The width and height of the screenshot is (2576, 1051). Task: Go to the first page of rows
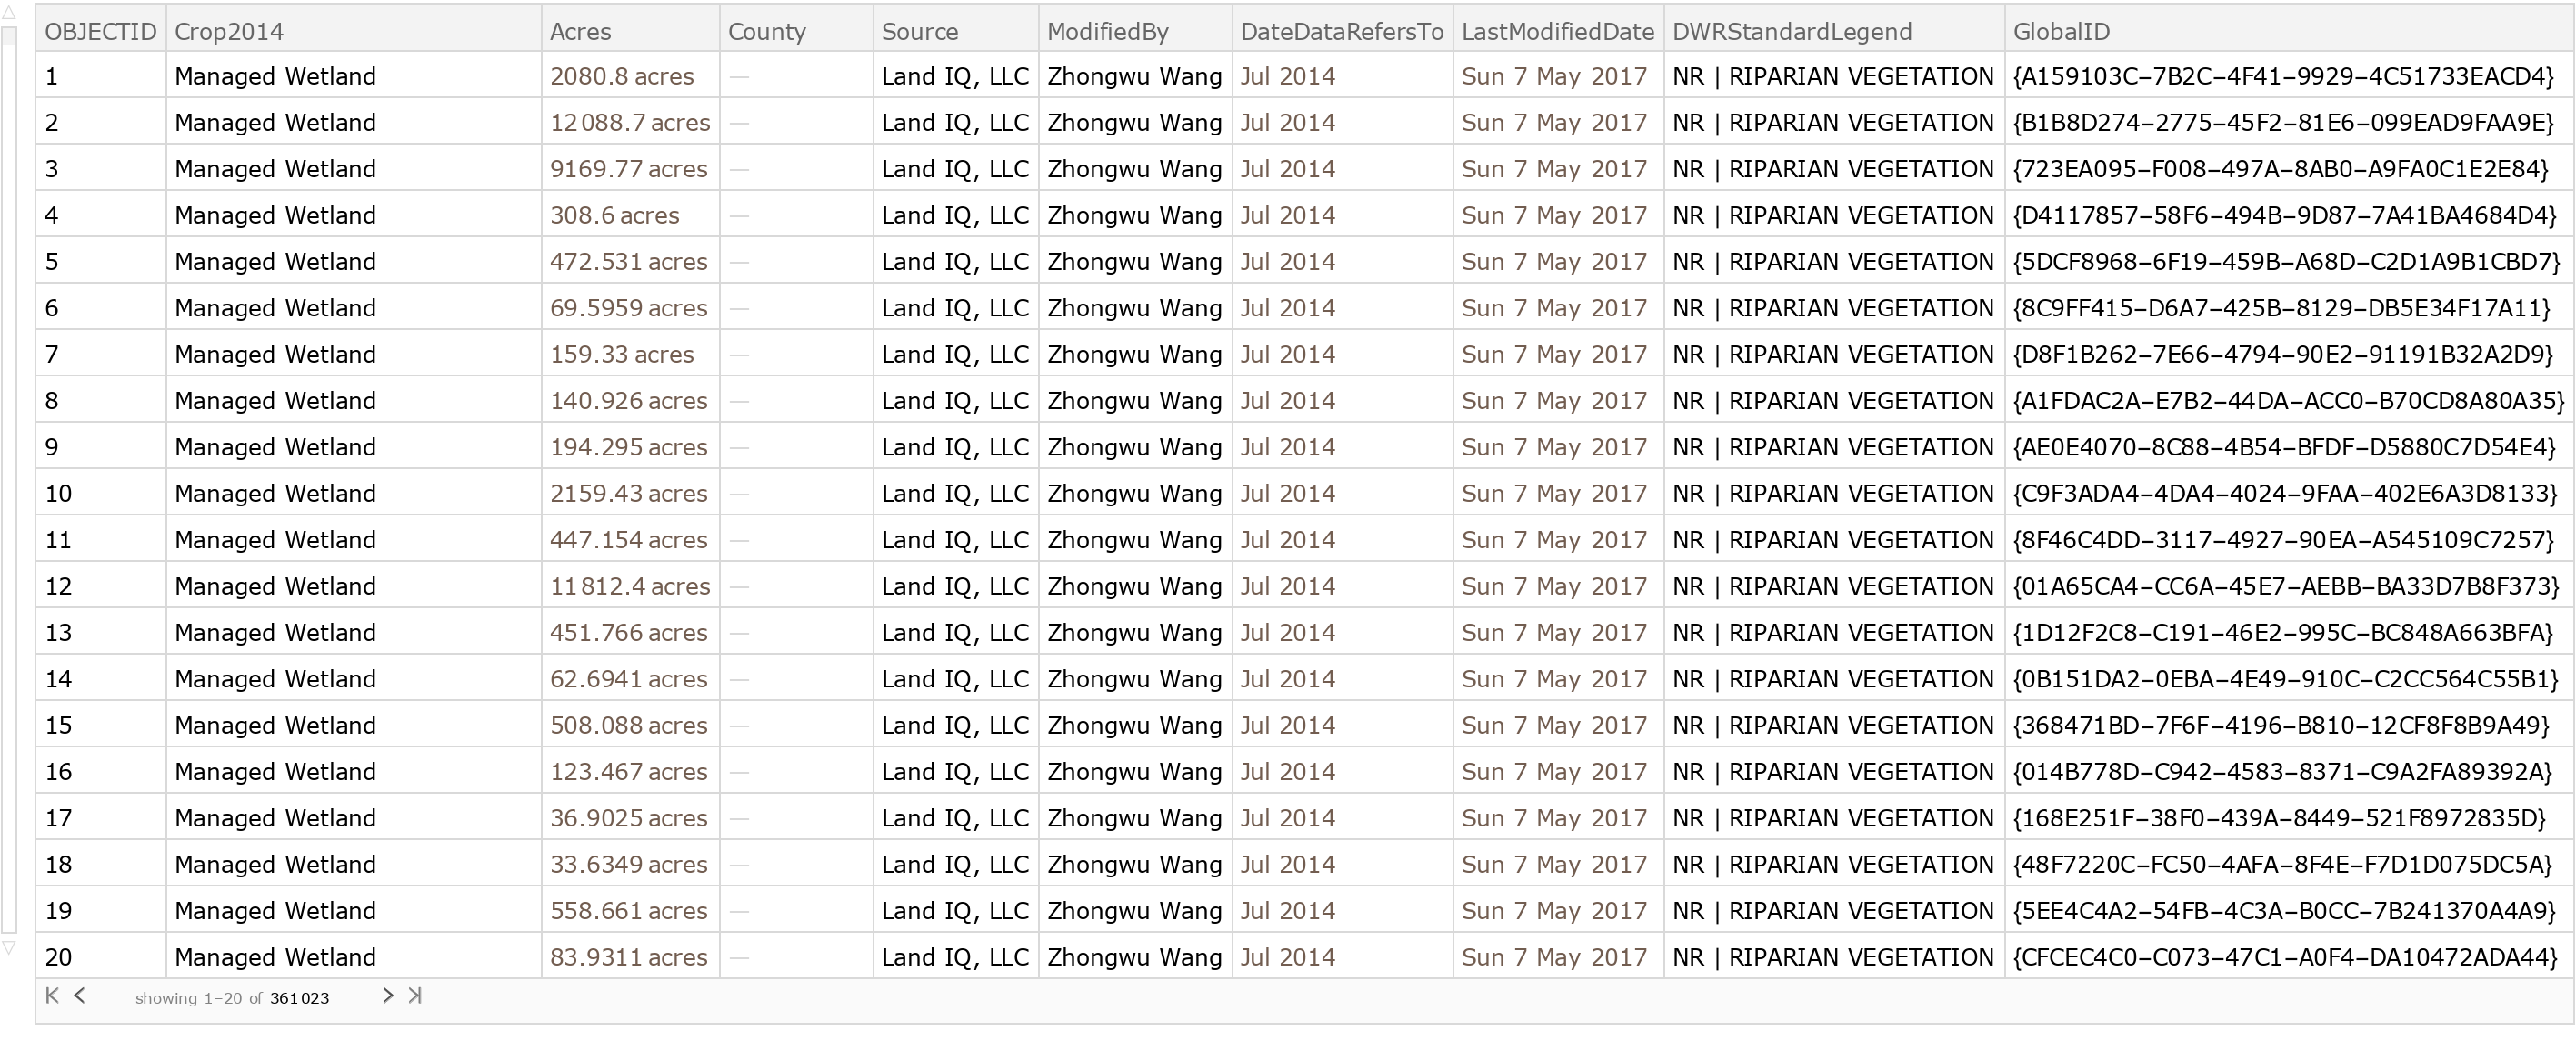click(x=52, y=995)
